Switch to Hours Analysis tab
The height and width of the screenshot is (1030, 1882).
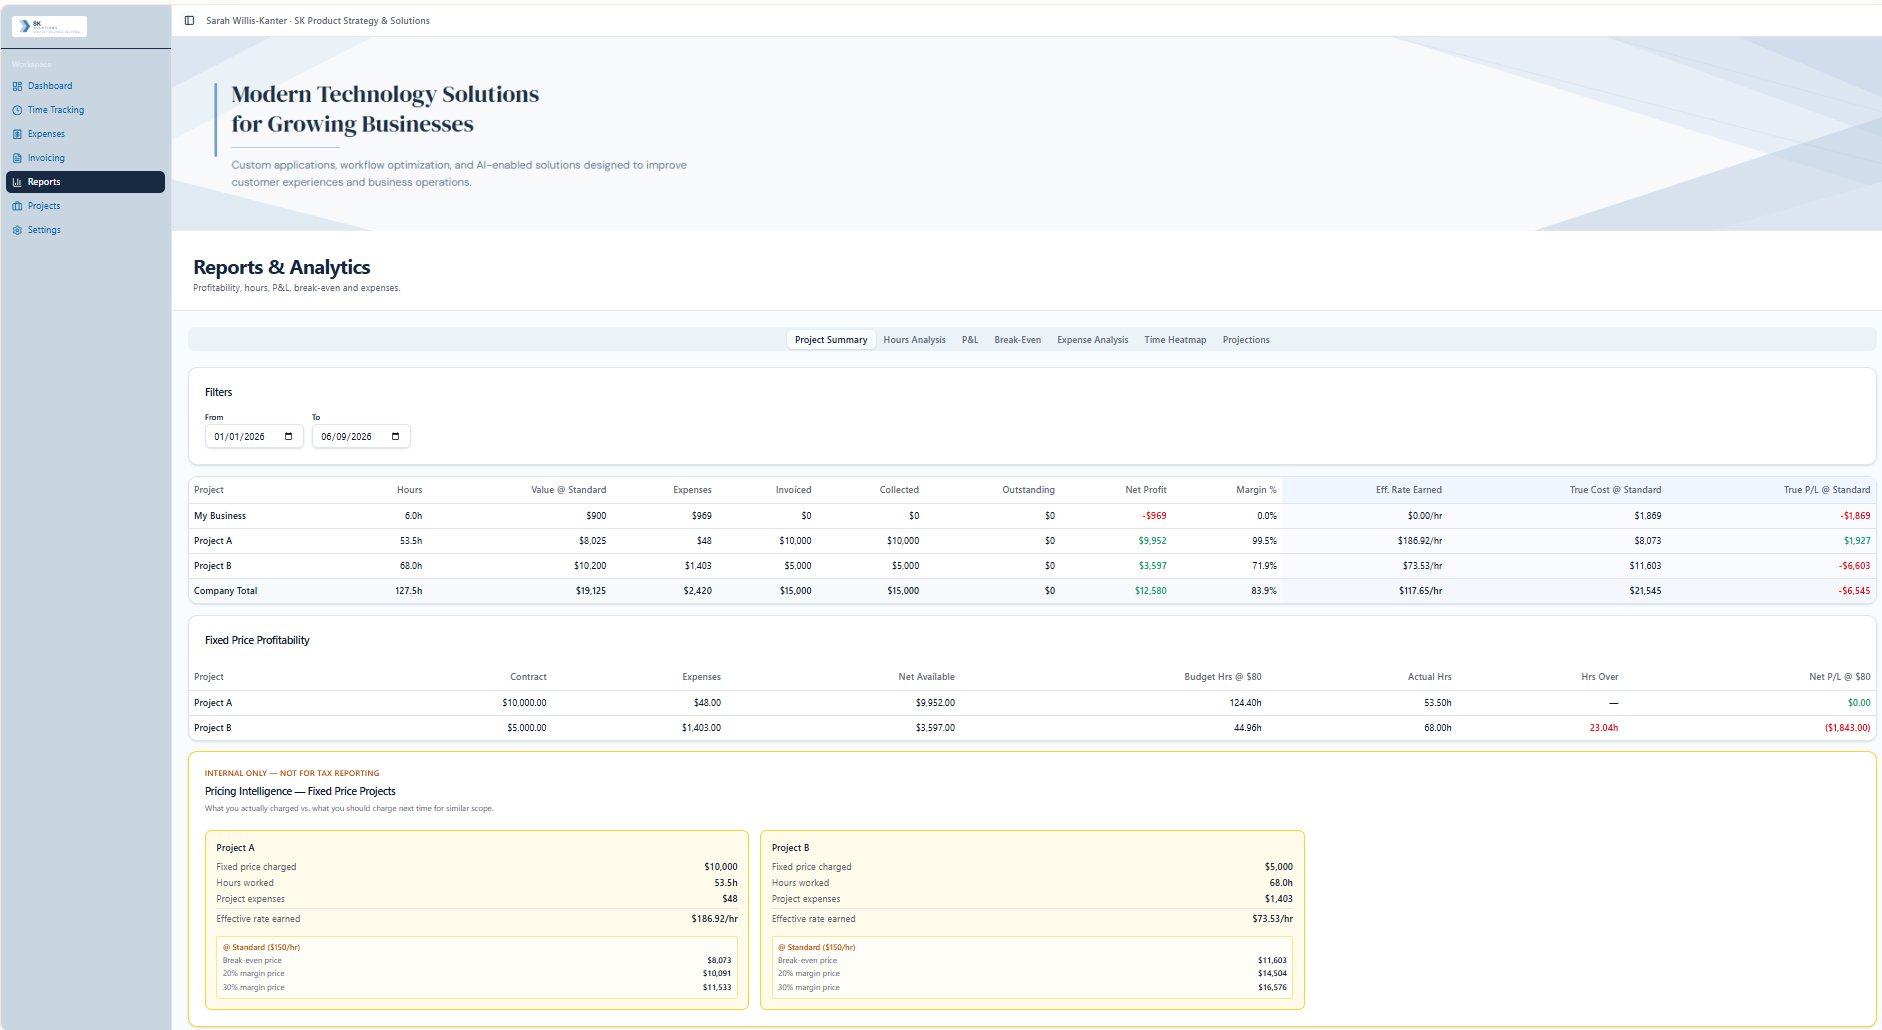click(914, 340)
